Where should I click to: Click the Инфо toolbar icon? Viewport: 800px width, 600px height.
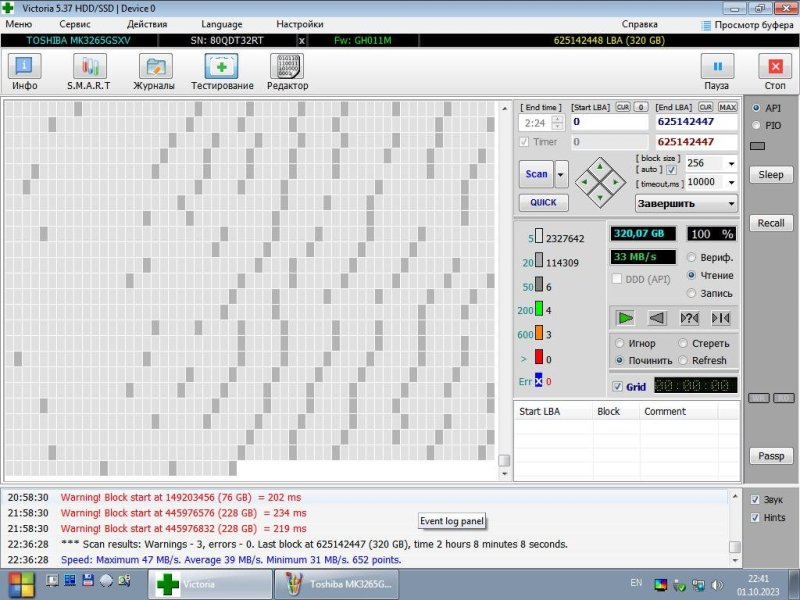tap(25, 68)
